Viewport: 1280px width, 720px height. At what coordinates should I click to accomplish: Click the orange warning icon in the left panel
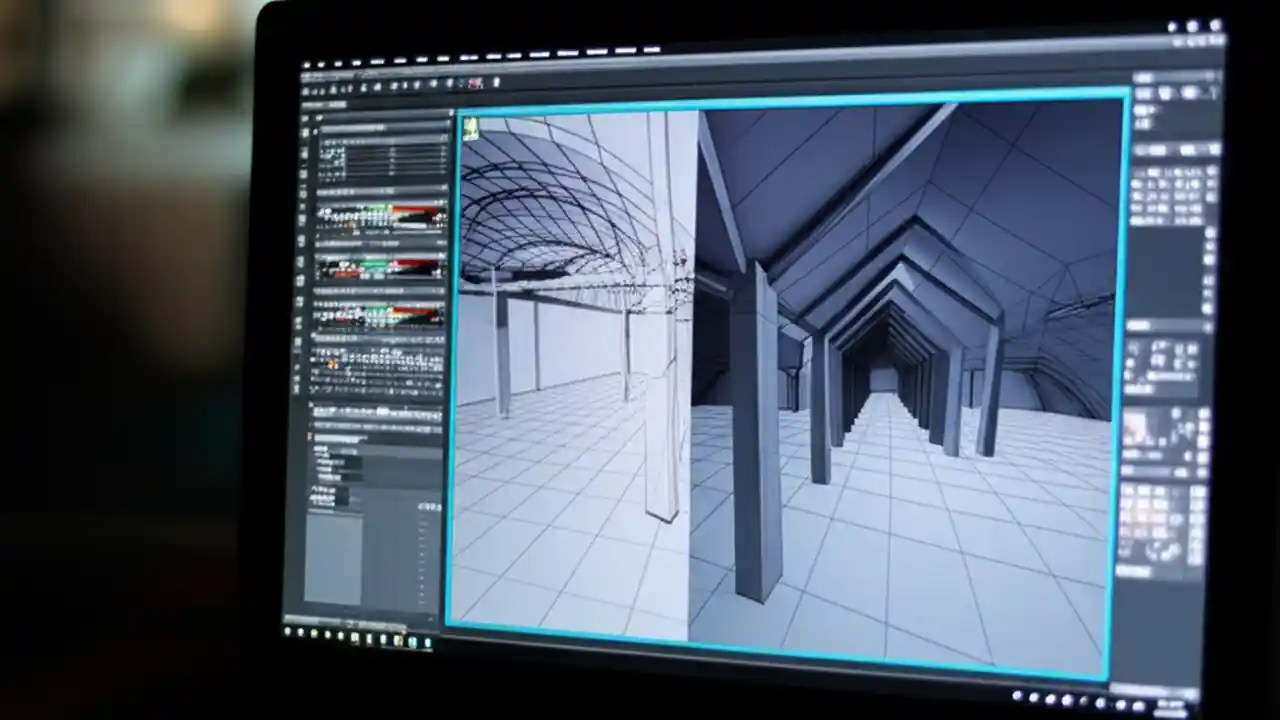point(332,362)
